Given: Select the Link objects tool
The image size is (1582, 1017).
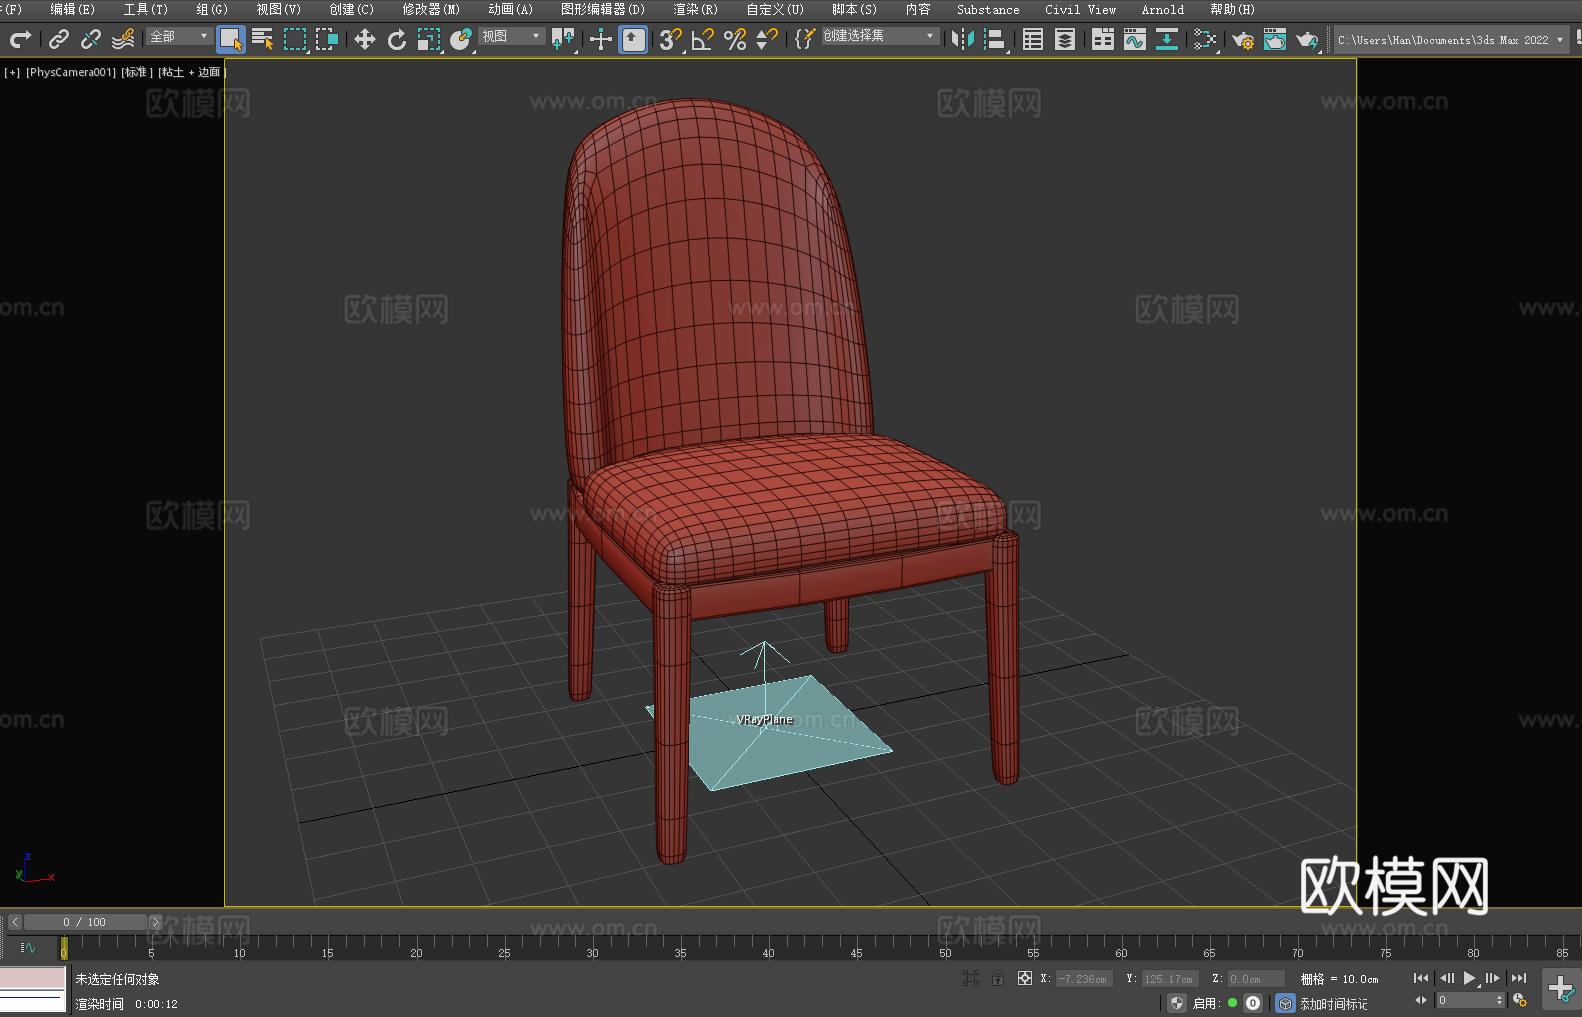Looking at the screenshot, I should (58, 39).
